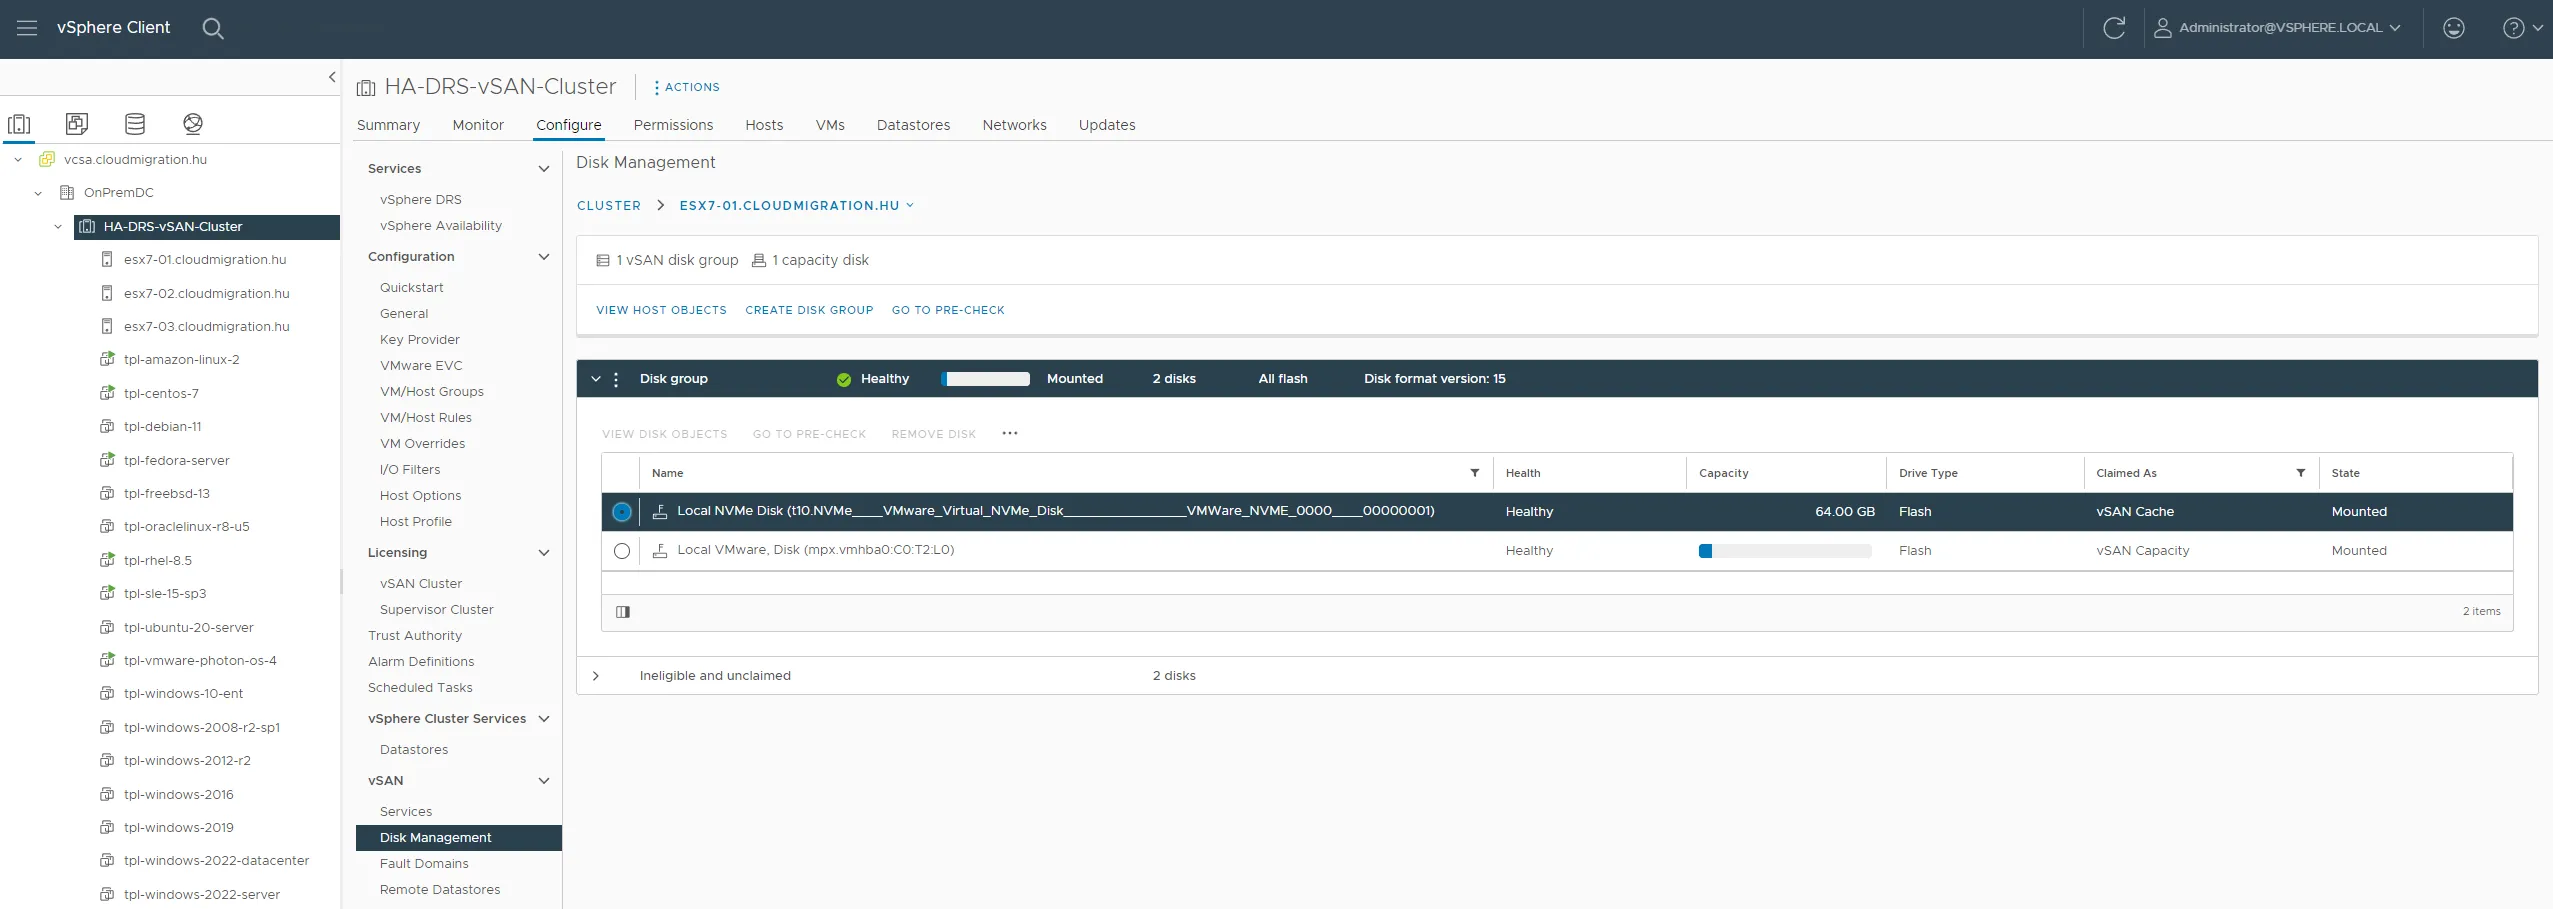
Task: Click the tpl-fedora-server VM icon
Action: 107,460
